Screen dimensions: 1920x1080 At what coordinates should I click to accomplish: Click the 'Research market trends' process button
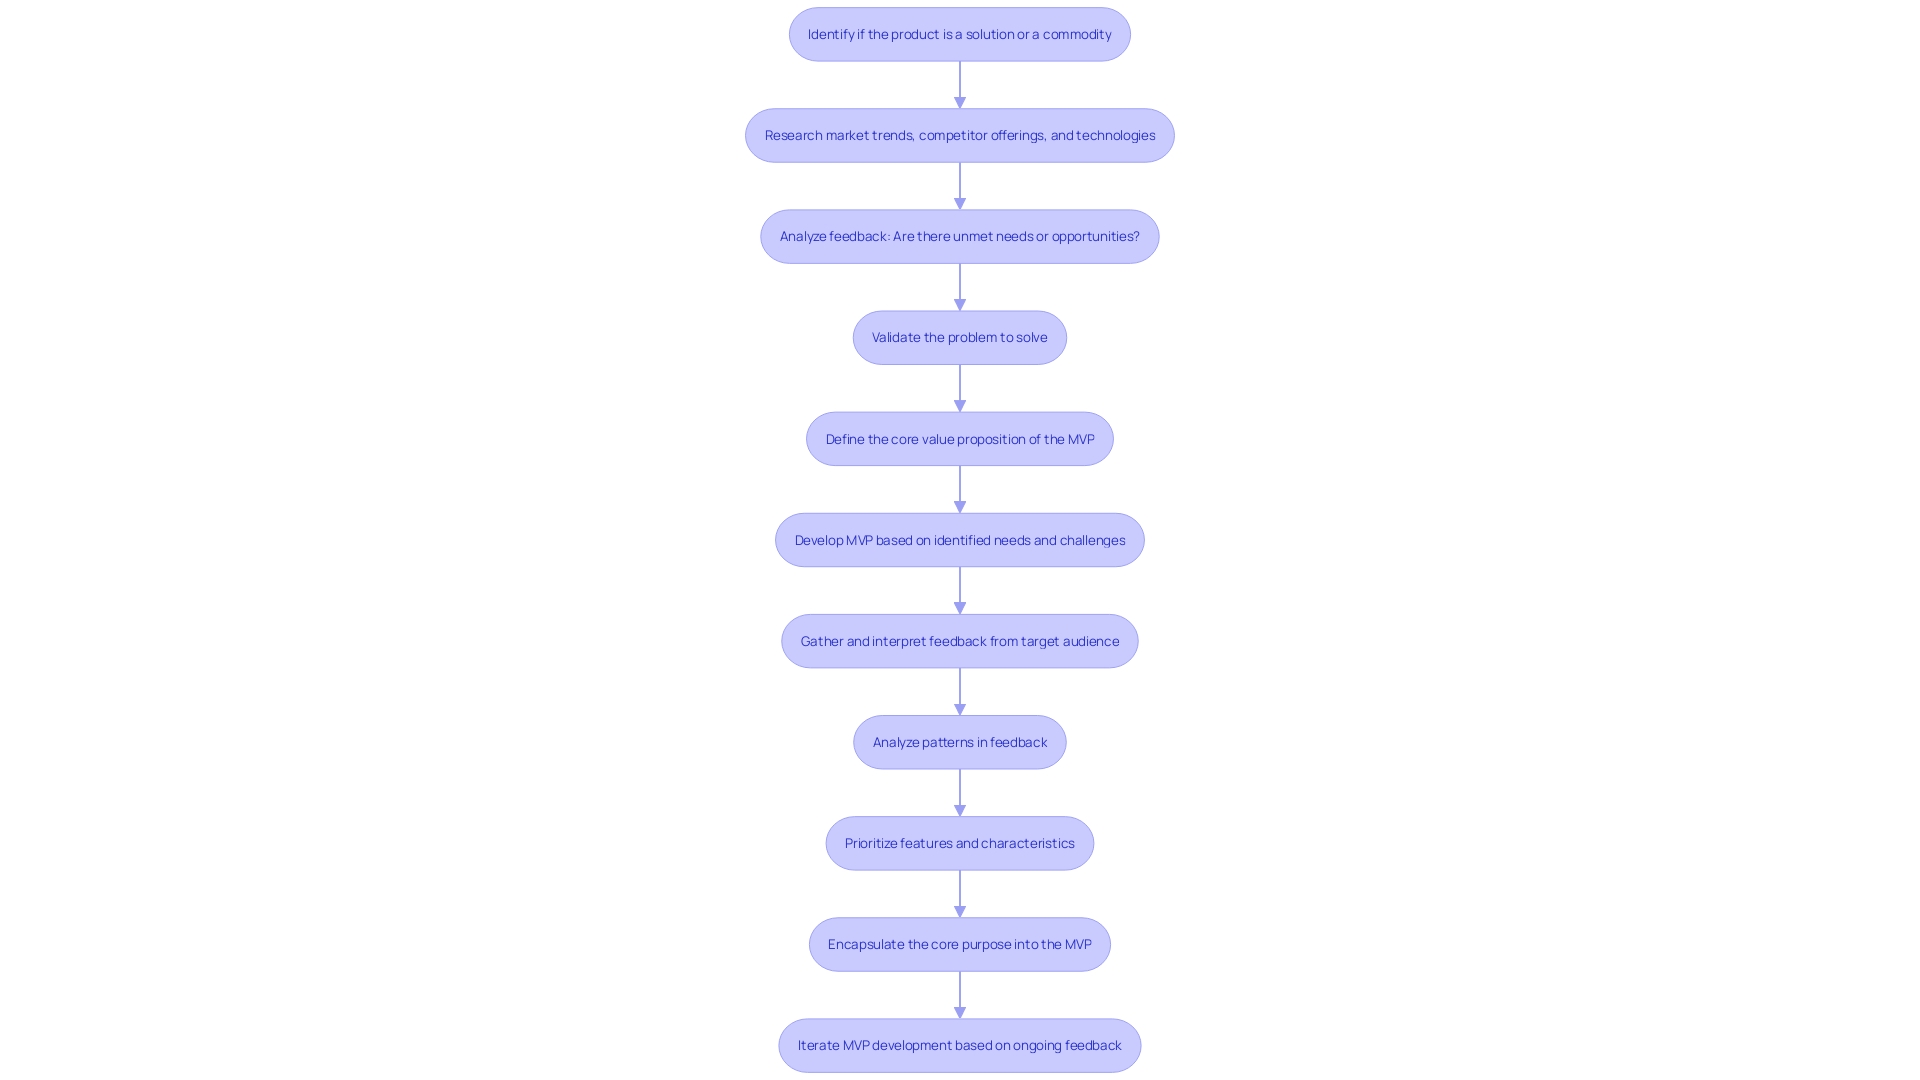click(x=960, y=135)
